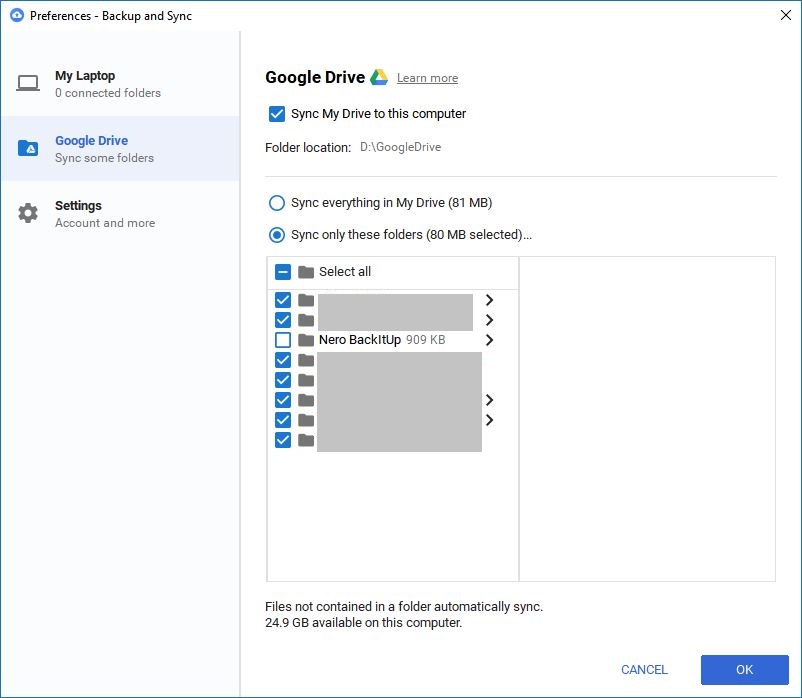Click the Nero BackItUp folder icon
Viewport: 802px width, 698px height.
pos(306,340)
